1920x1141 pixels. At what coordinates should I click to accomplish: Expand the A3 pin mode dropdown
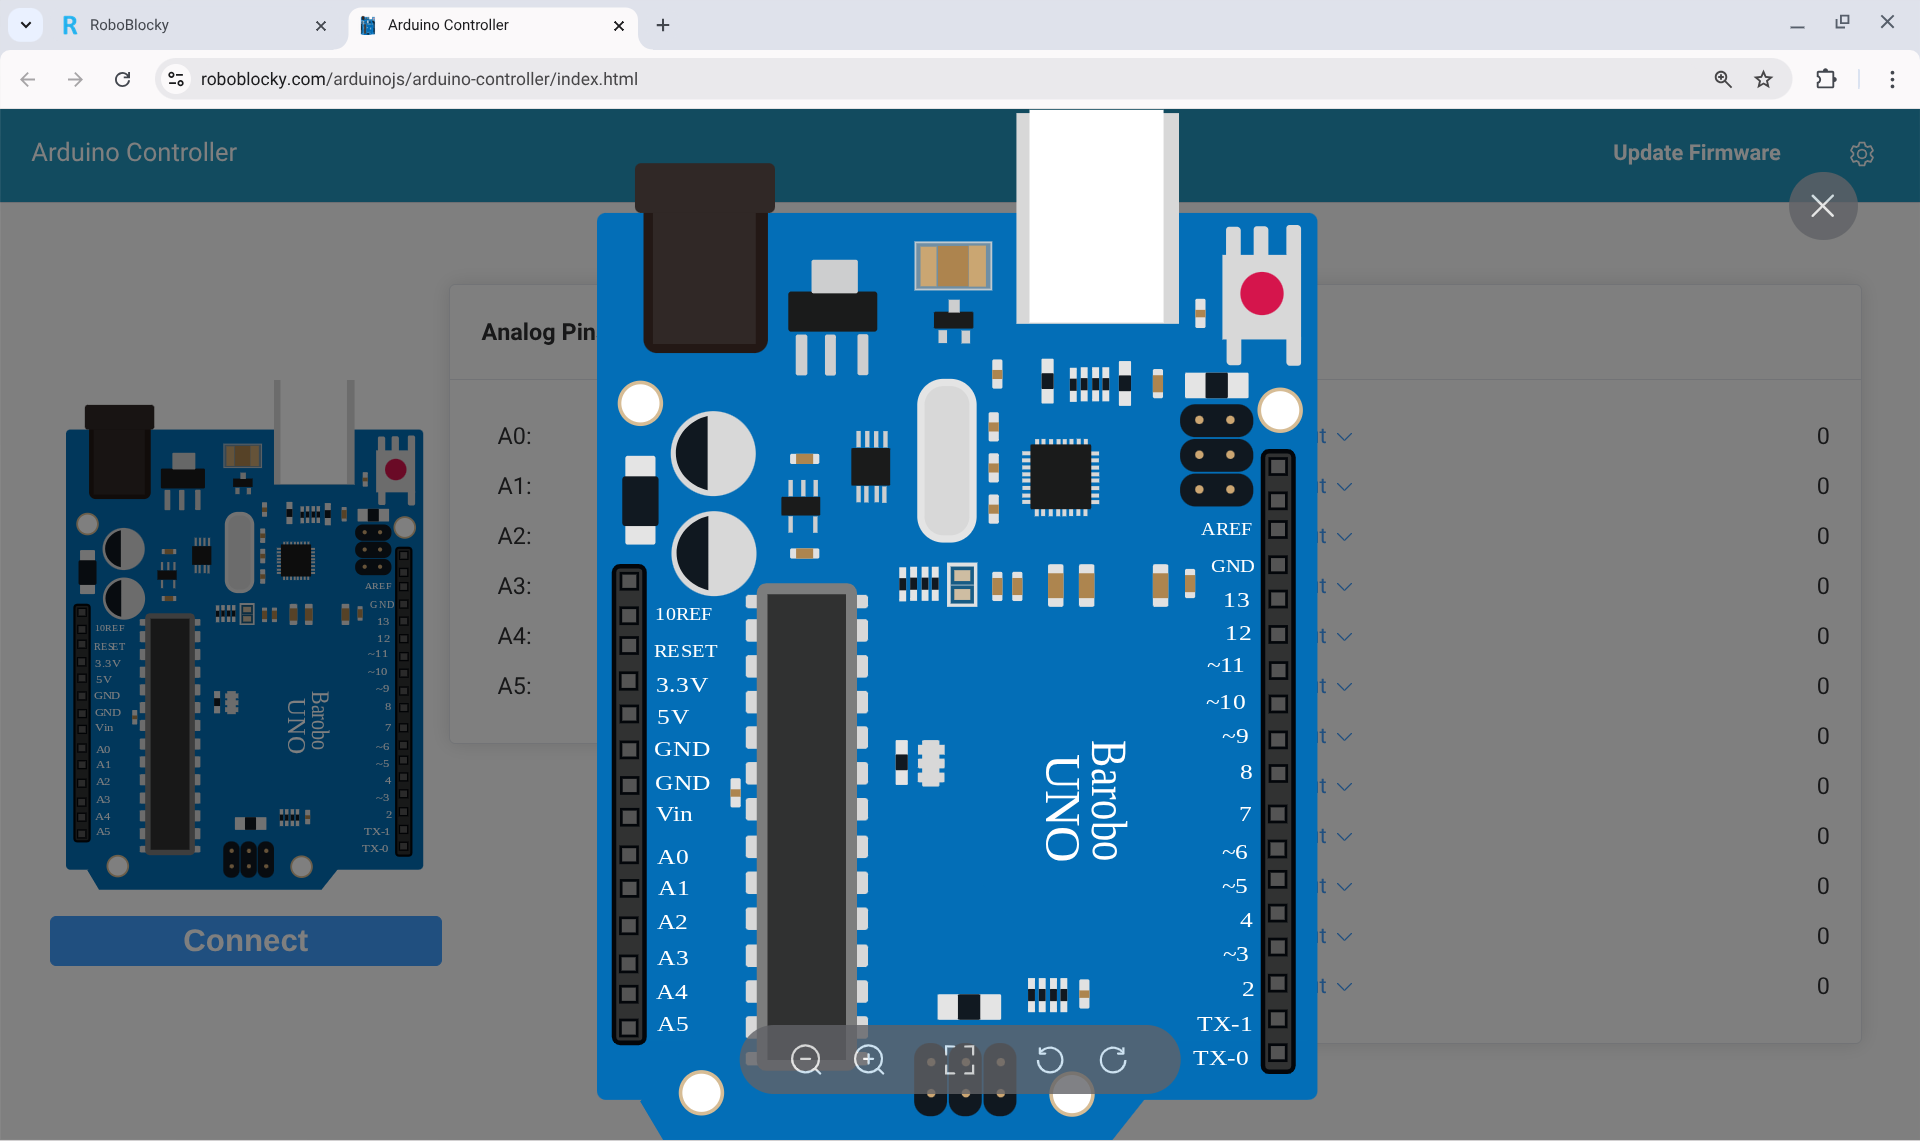point(1344,587)
